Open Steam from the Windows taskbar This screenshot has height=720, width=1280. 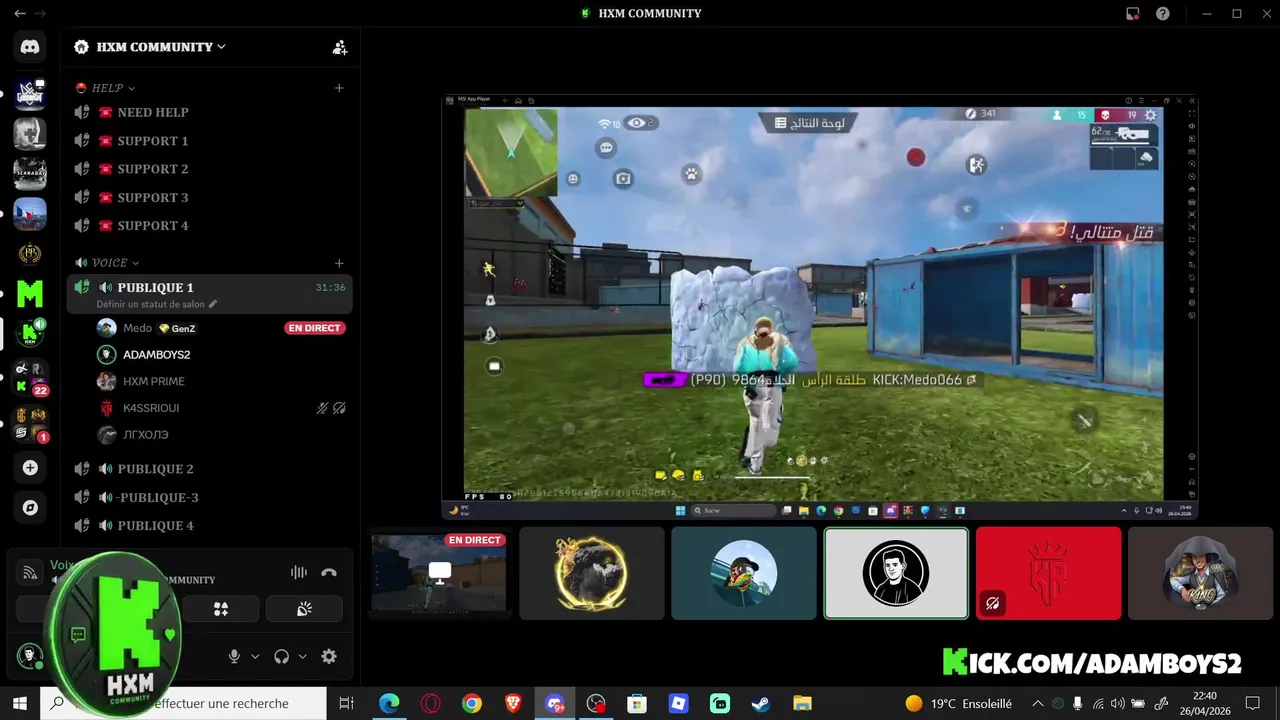pyautogui.click(x=761, y=704)
